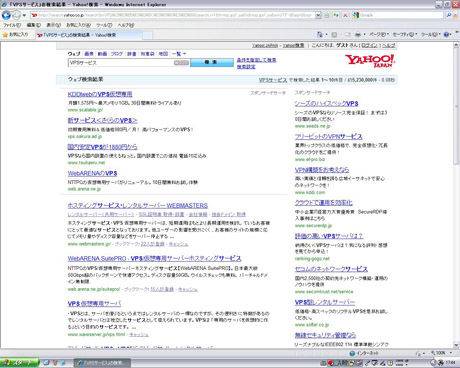
Task: Click the blue 検索 button
Action: 212,62
